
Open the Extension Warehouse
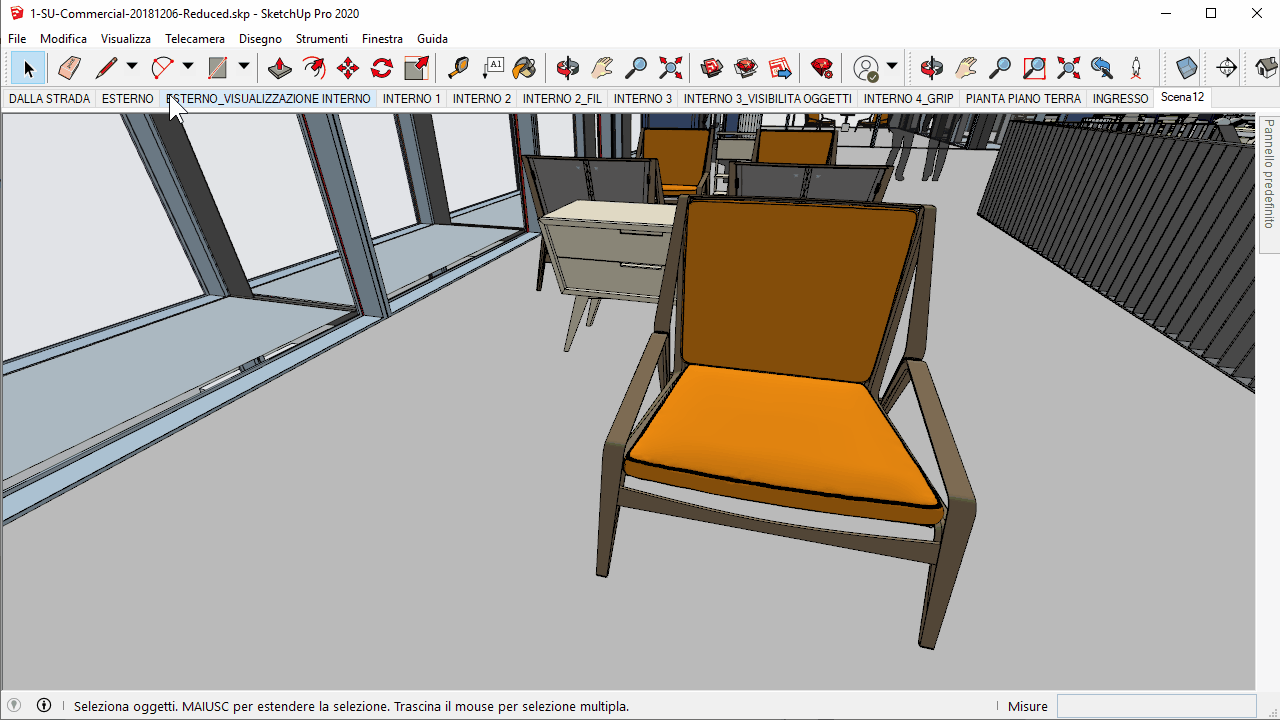[x=746, y=68]
